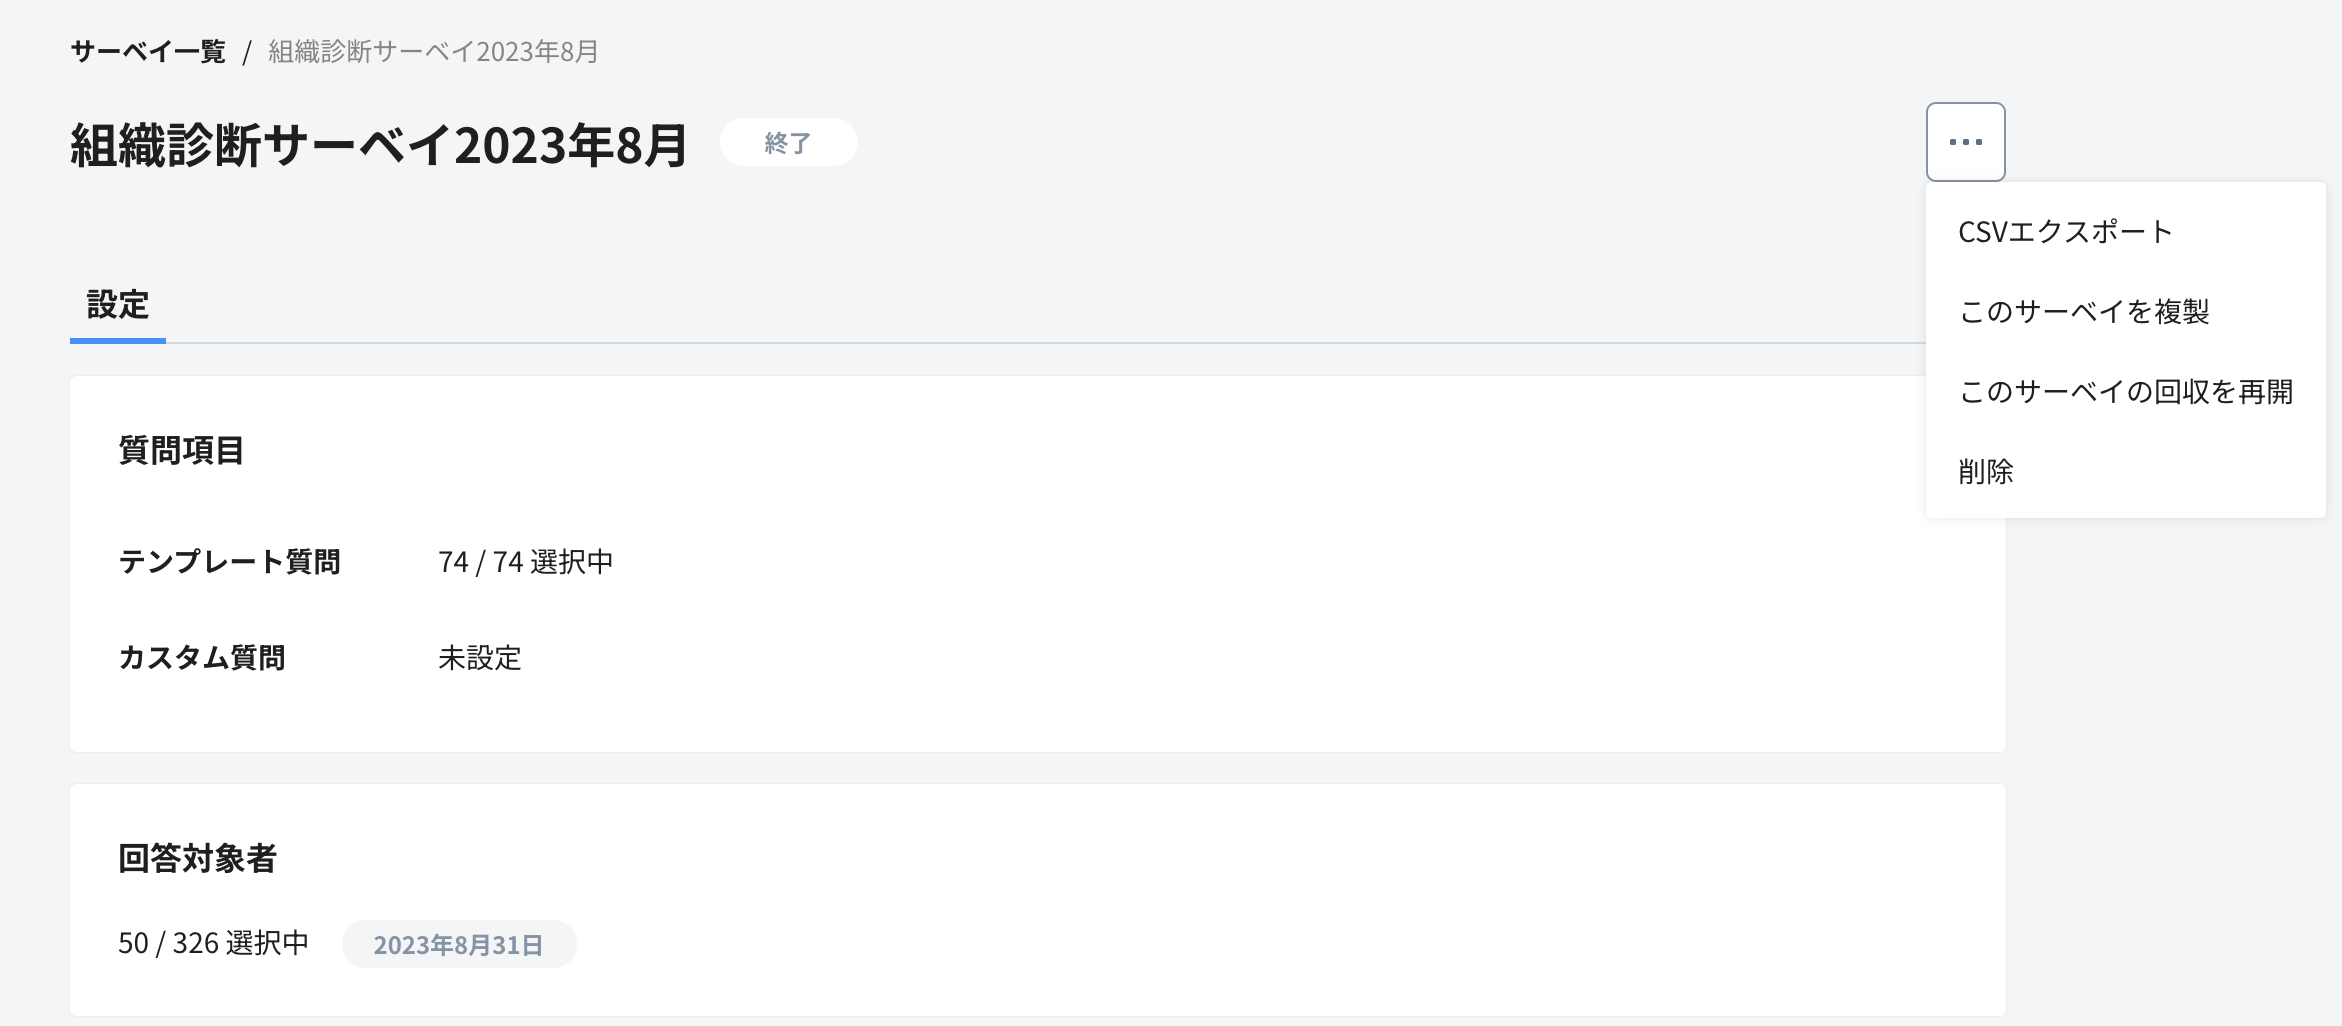
Task: Select CSVエクスポート from the menu
Action: pyautogui.click(x=2065, y=232)
